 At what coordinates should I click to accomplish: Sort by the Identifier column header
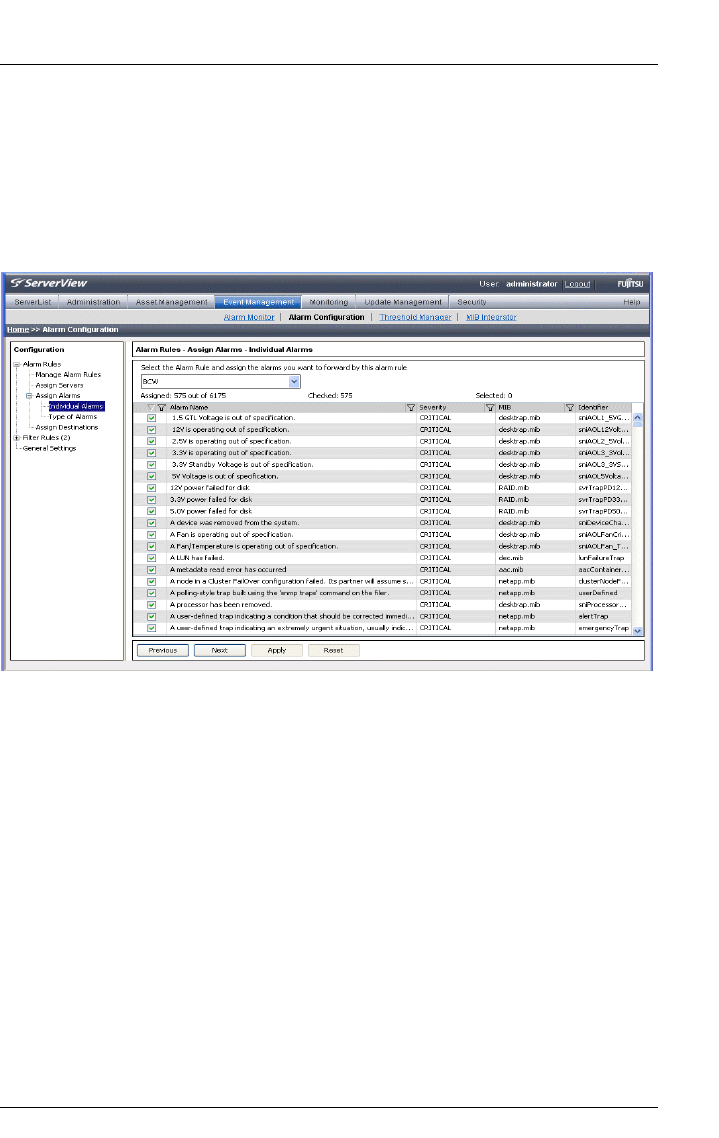[593, 408]
